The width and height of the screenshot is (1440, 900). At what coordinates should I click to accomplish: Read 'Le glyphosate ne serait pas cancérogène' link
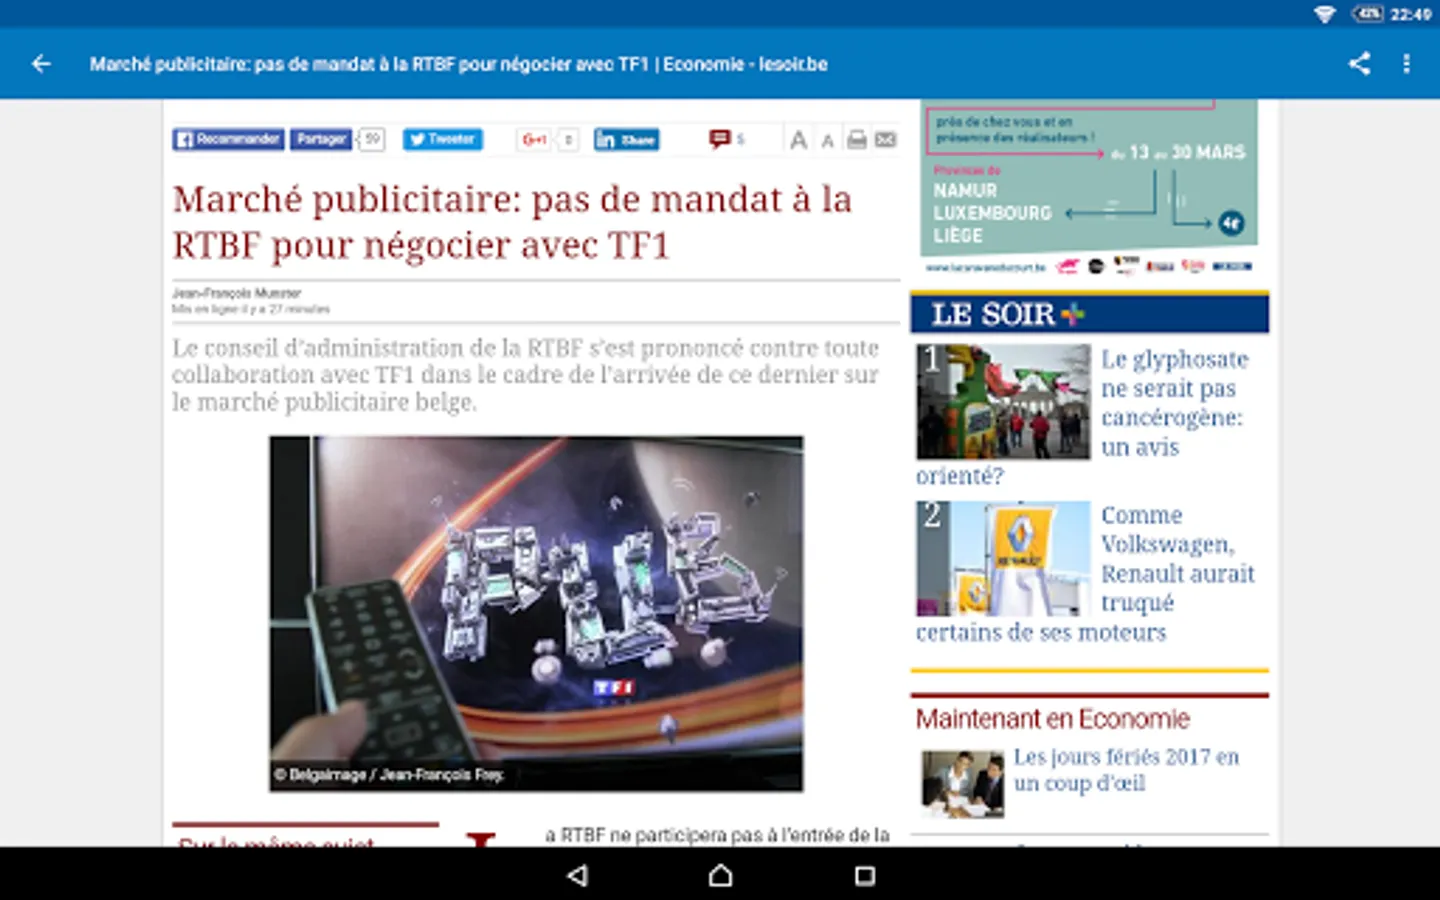(1172, 402)
